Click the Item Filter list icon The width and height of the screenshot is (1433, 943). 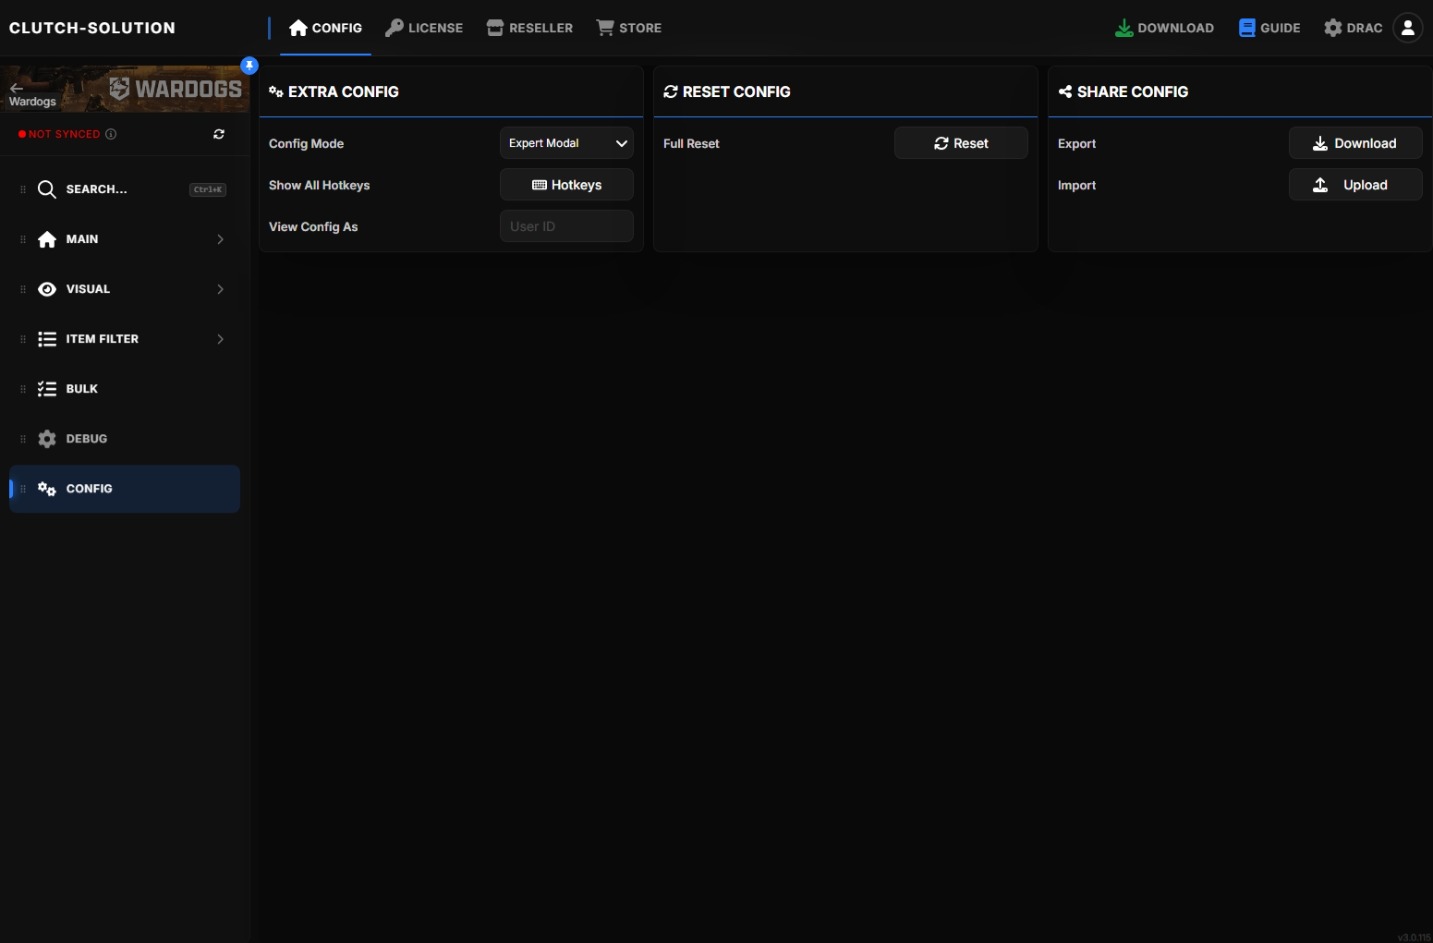click(47, 339)
